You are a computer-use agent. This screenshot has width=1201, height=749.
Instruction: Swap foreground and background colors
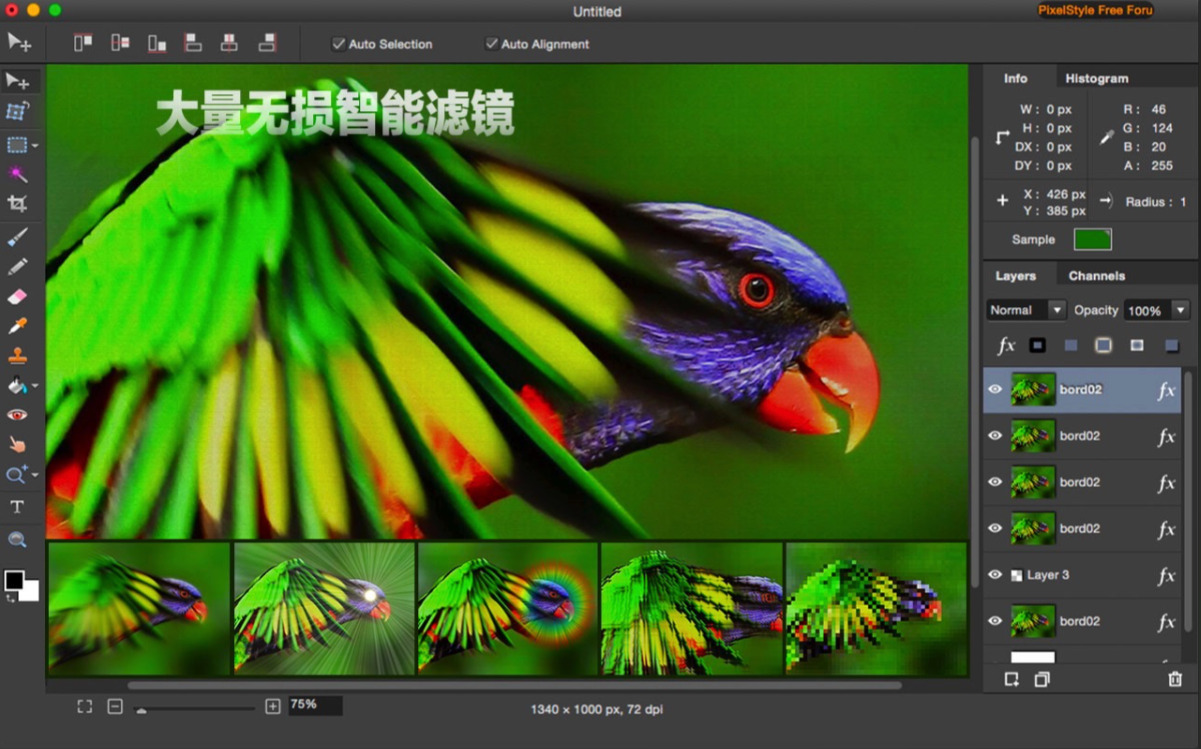(x=10, y=598)
